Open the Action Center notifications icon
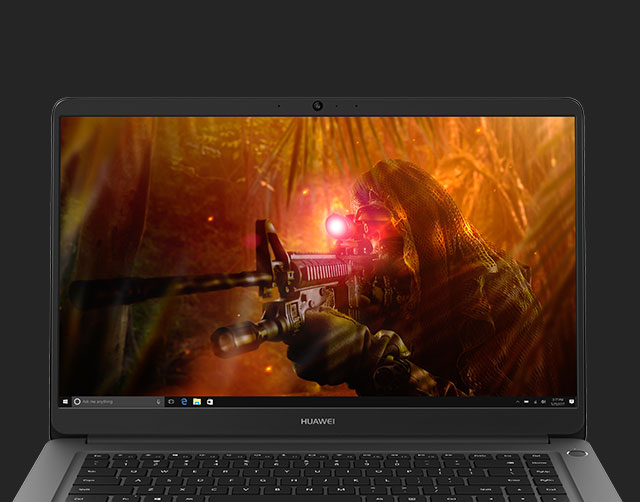640x502 pixels. [571, 402]
